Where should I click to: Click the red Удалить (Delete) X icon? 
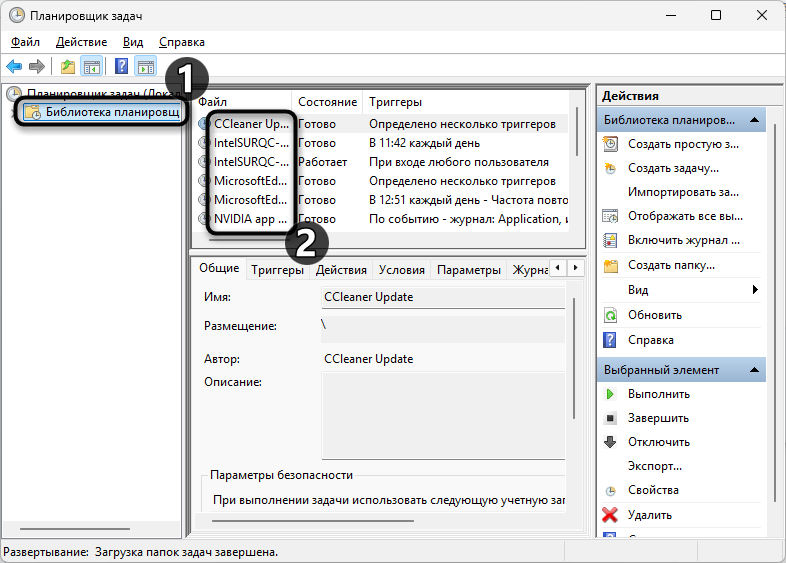click(610, 515)
